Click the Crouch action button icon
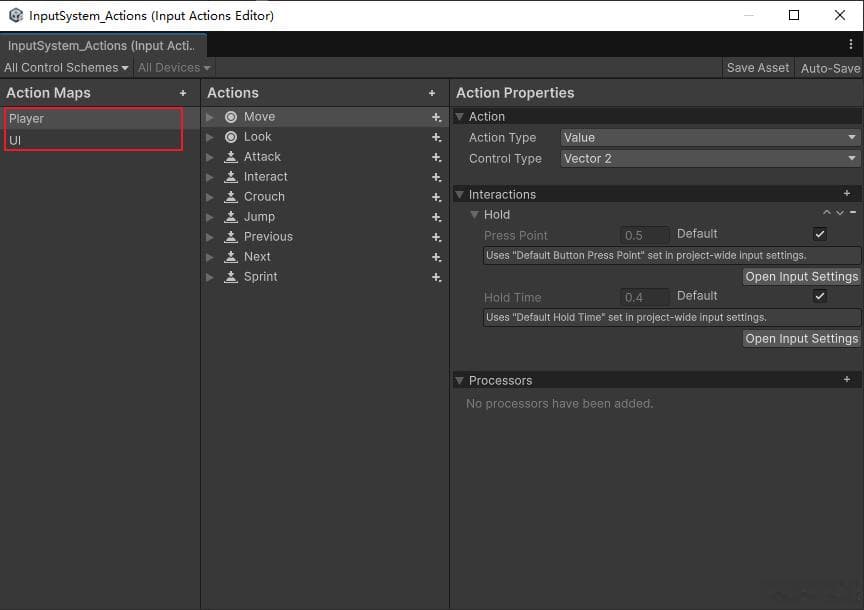 click(231, 197)
